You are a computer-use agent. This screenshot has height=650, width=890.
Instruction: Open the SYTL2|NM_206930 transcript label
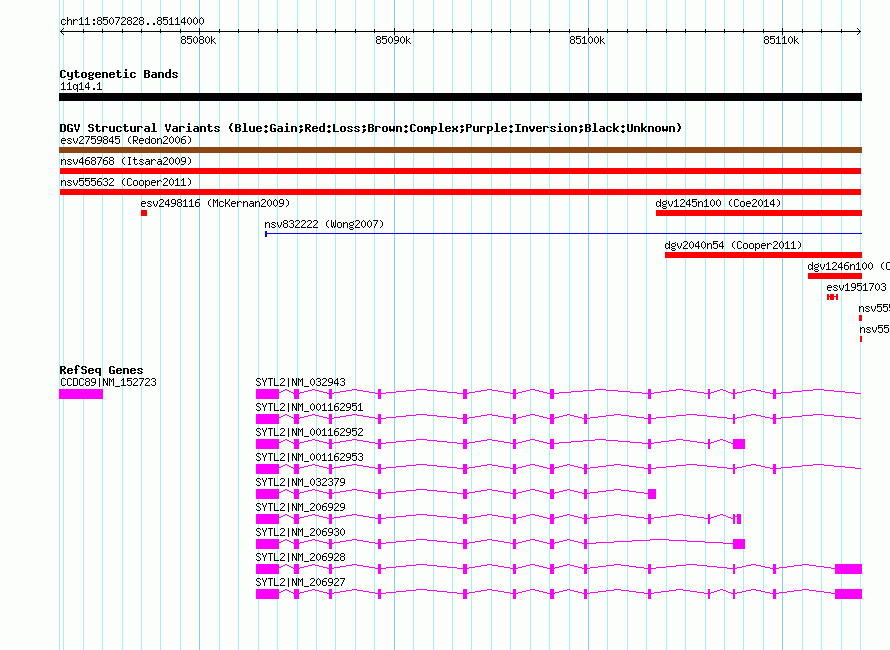tap(300, 532)
